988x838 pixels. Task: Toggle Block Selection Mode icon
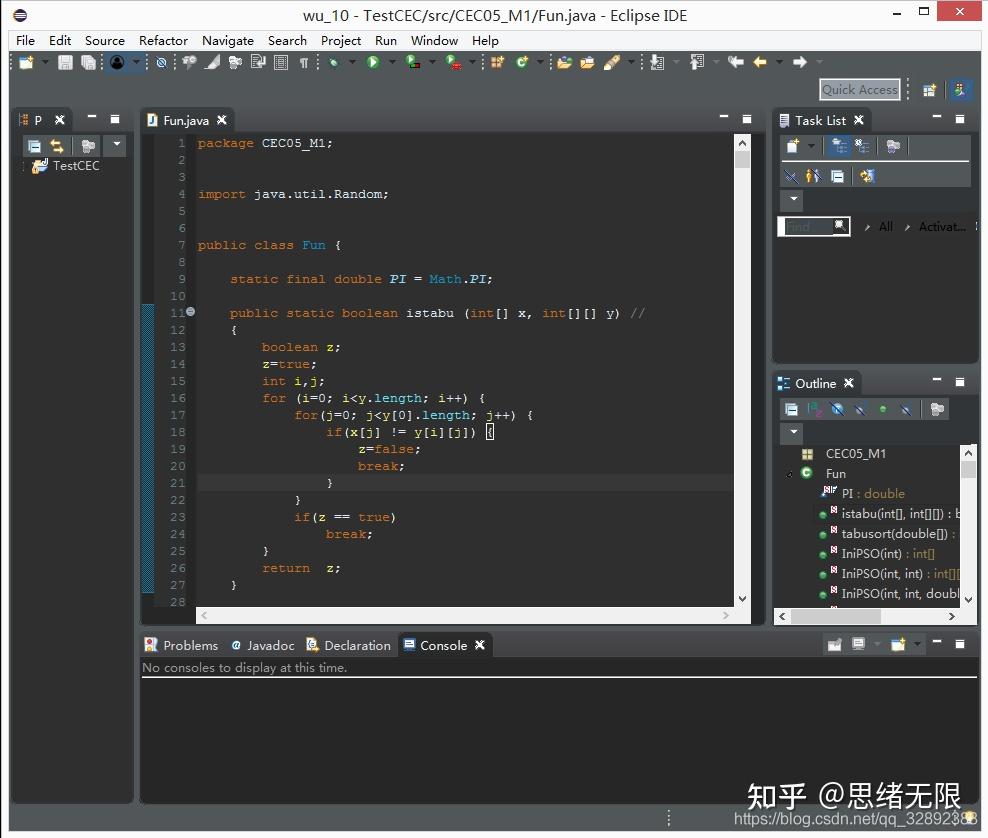click(x=281, y=62)
